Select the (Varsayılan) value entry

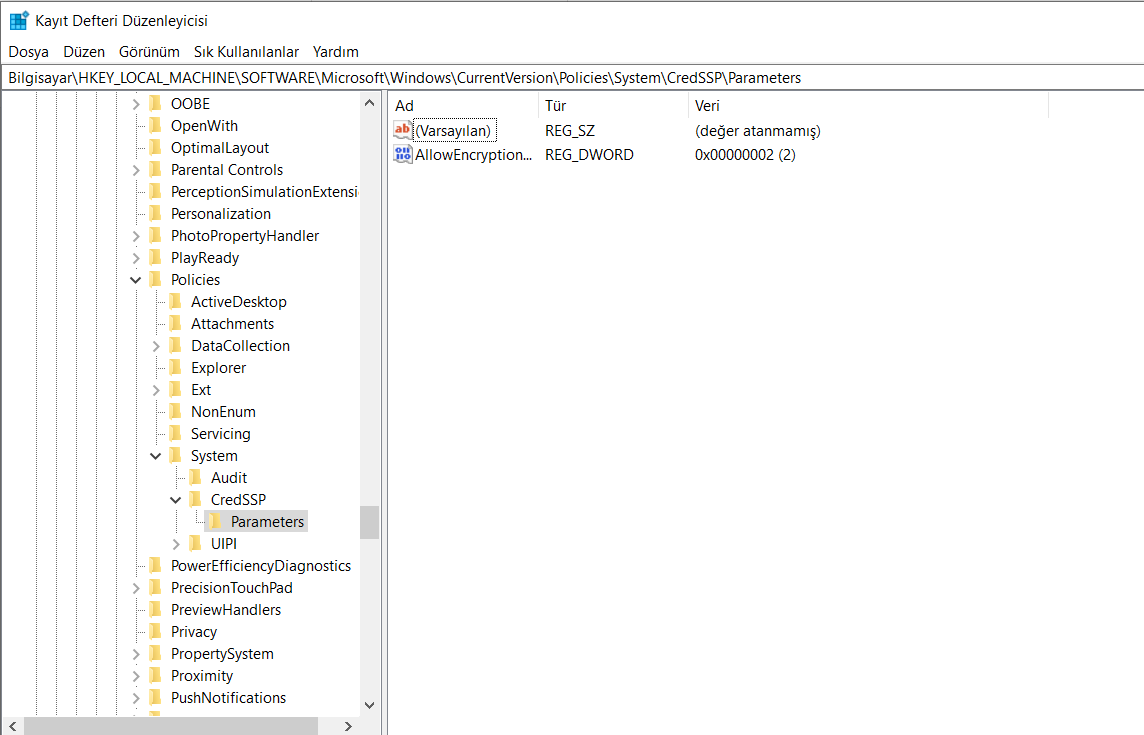[x=454, y=131]
